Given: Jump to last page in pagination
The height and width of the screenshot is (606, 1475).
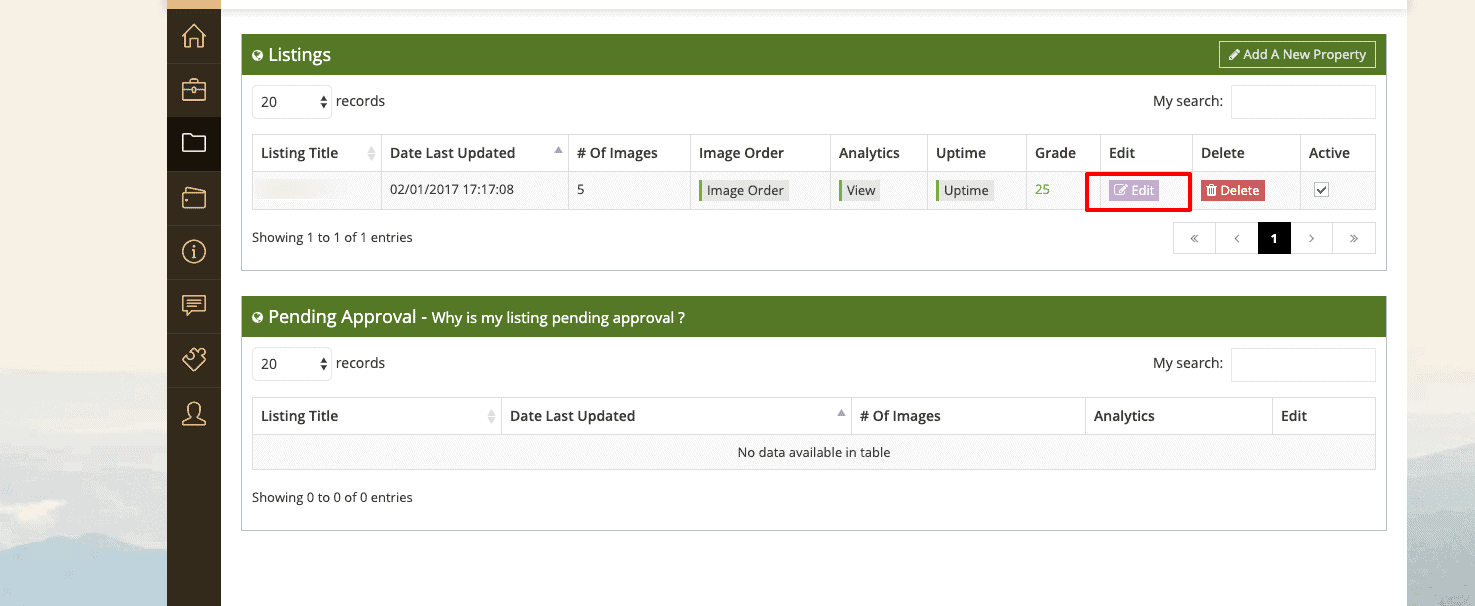Looking at the screenshot, I should click(1353, 239).
